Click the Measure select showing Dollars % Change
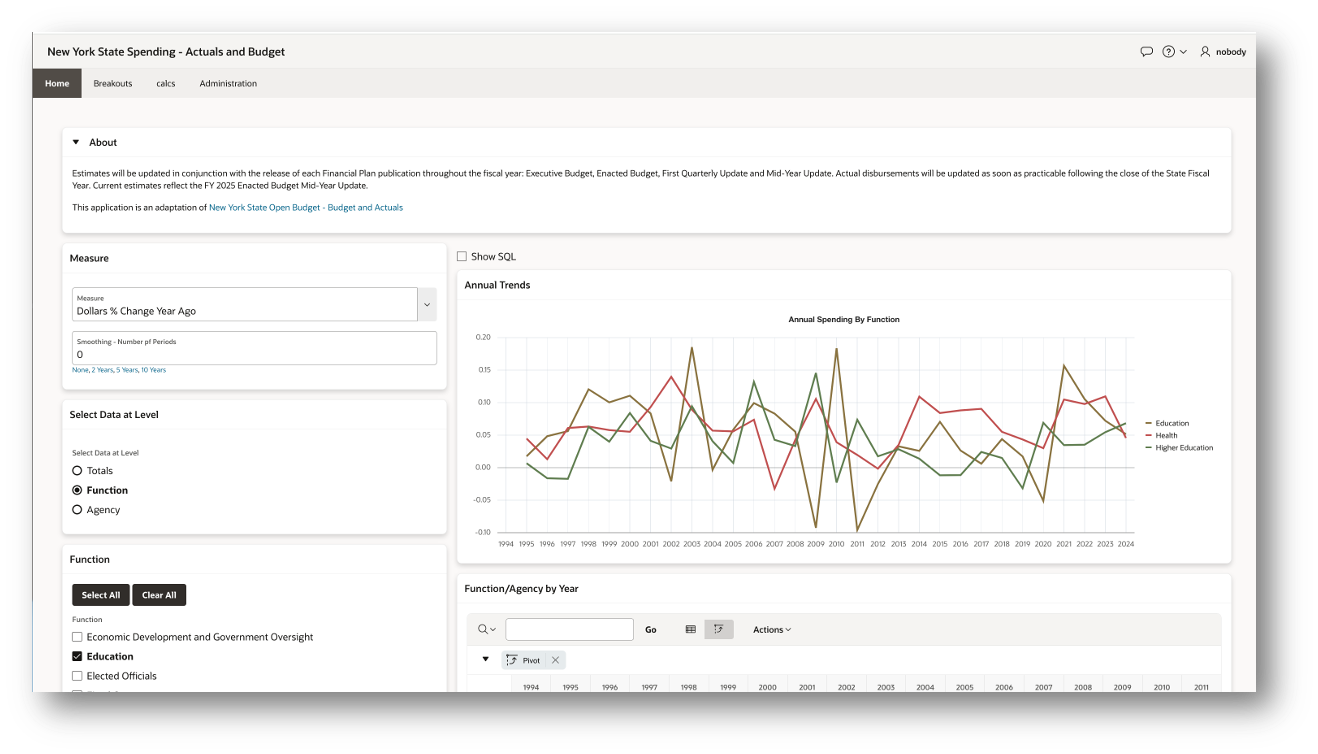Viewport: 1318px width, 754px height. point(245,304)
